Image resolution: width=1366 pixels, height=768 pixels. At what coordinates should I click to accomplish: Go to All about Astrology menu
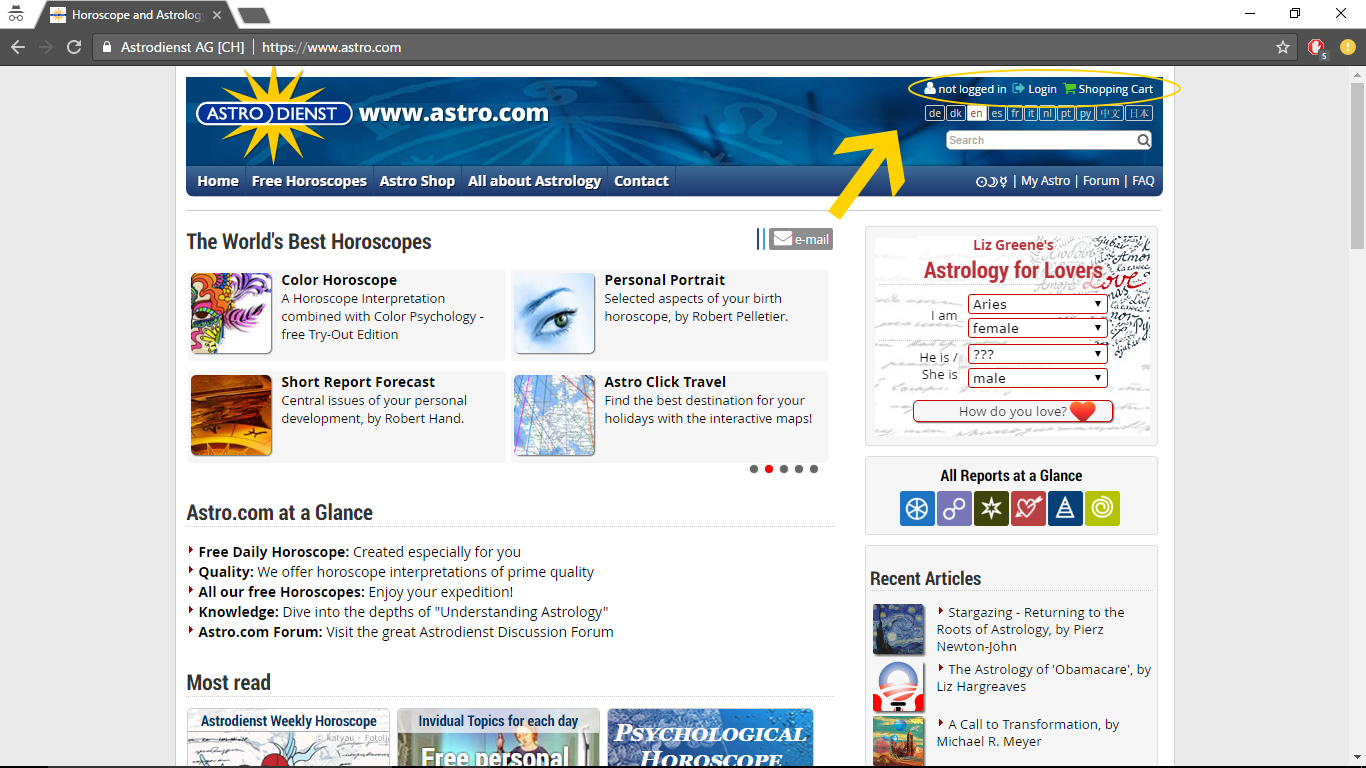[534, 181]
